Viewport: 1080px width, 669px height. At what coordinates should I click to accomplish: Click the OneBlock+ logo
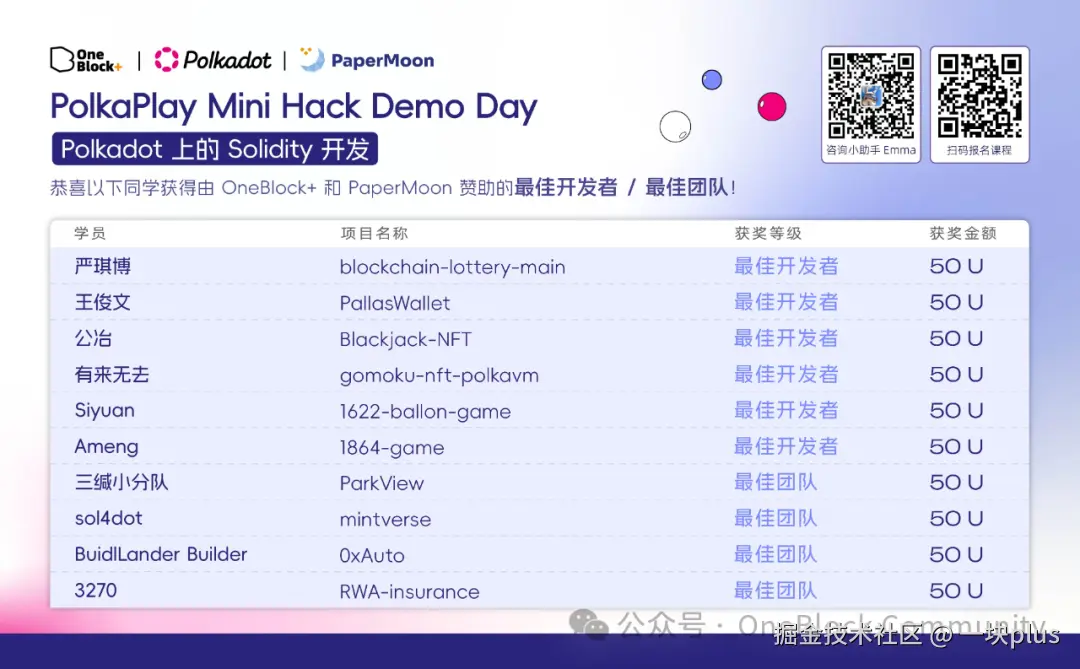click(86, 60)
